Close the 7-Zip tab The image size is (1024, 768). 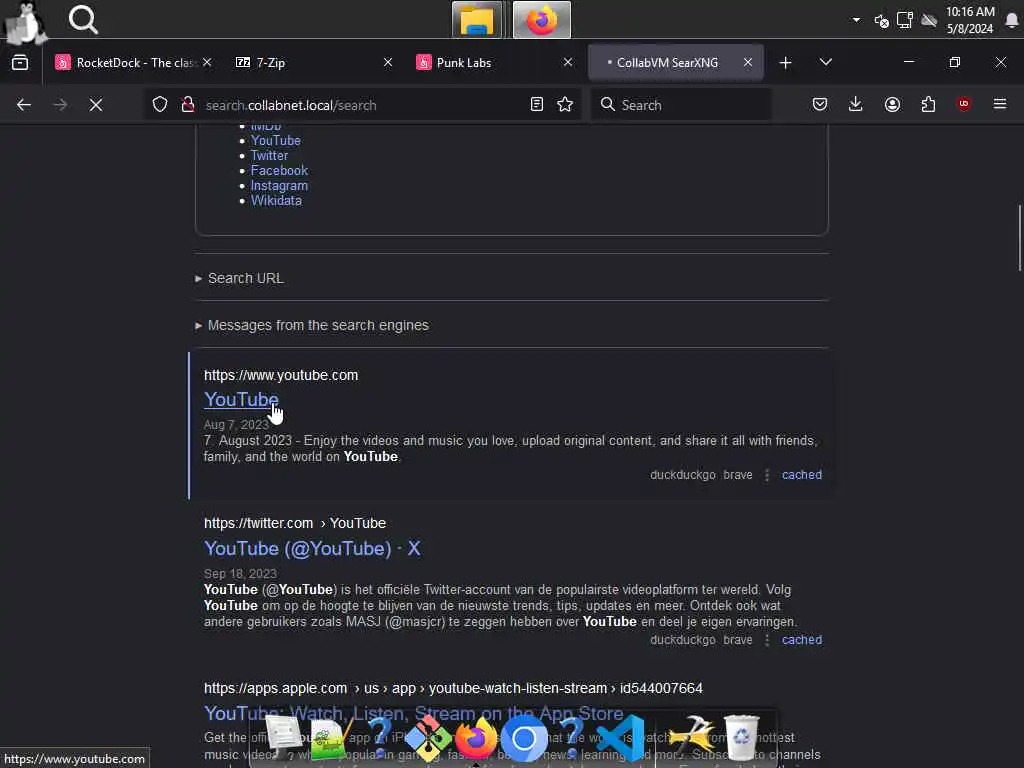point(388,62)
